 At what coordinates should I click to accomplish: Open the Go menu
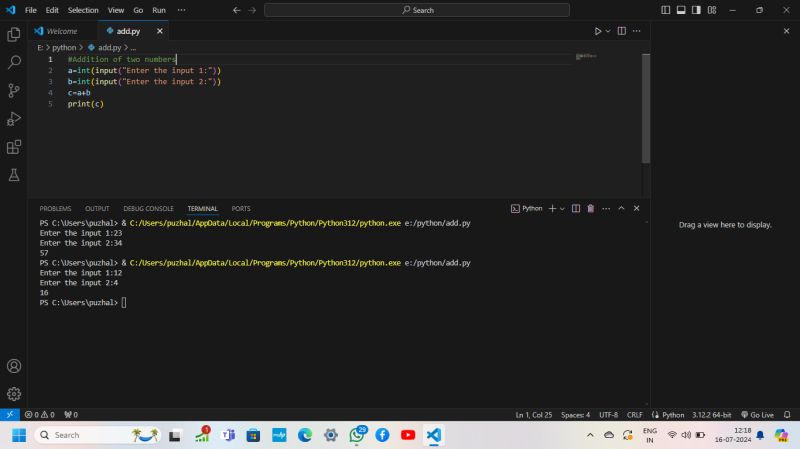coord(138,10)
